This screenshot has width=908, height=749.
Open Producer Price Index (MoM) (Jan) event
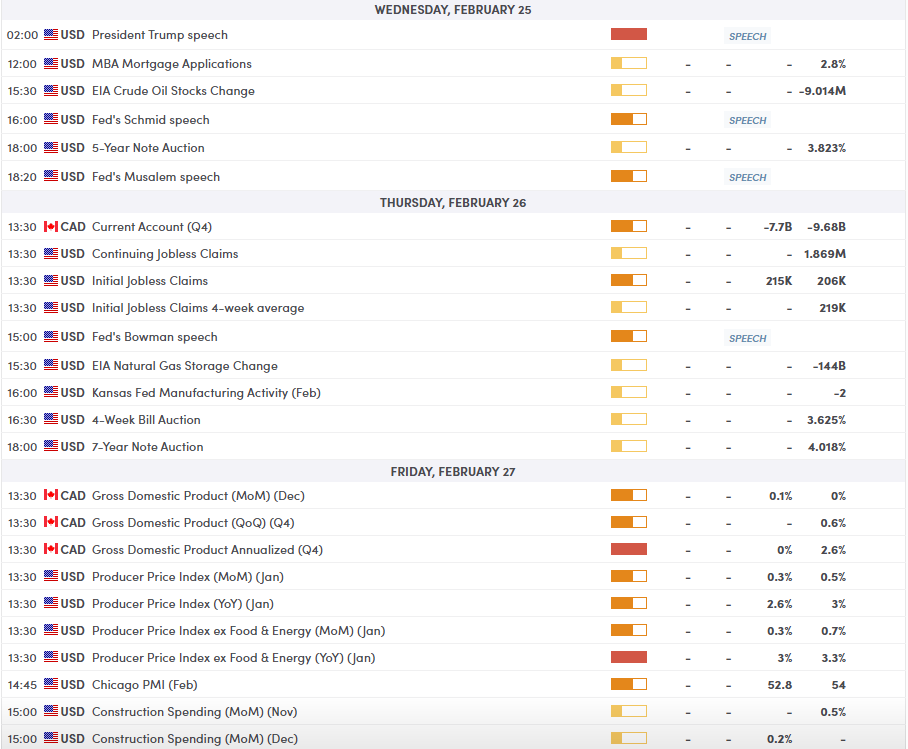tap(188, 577)
